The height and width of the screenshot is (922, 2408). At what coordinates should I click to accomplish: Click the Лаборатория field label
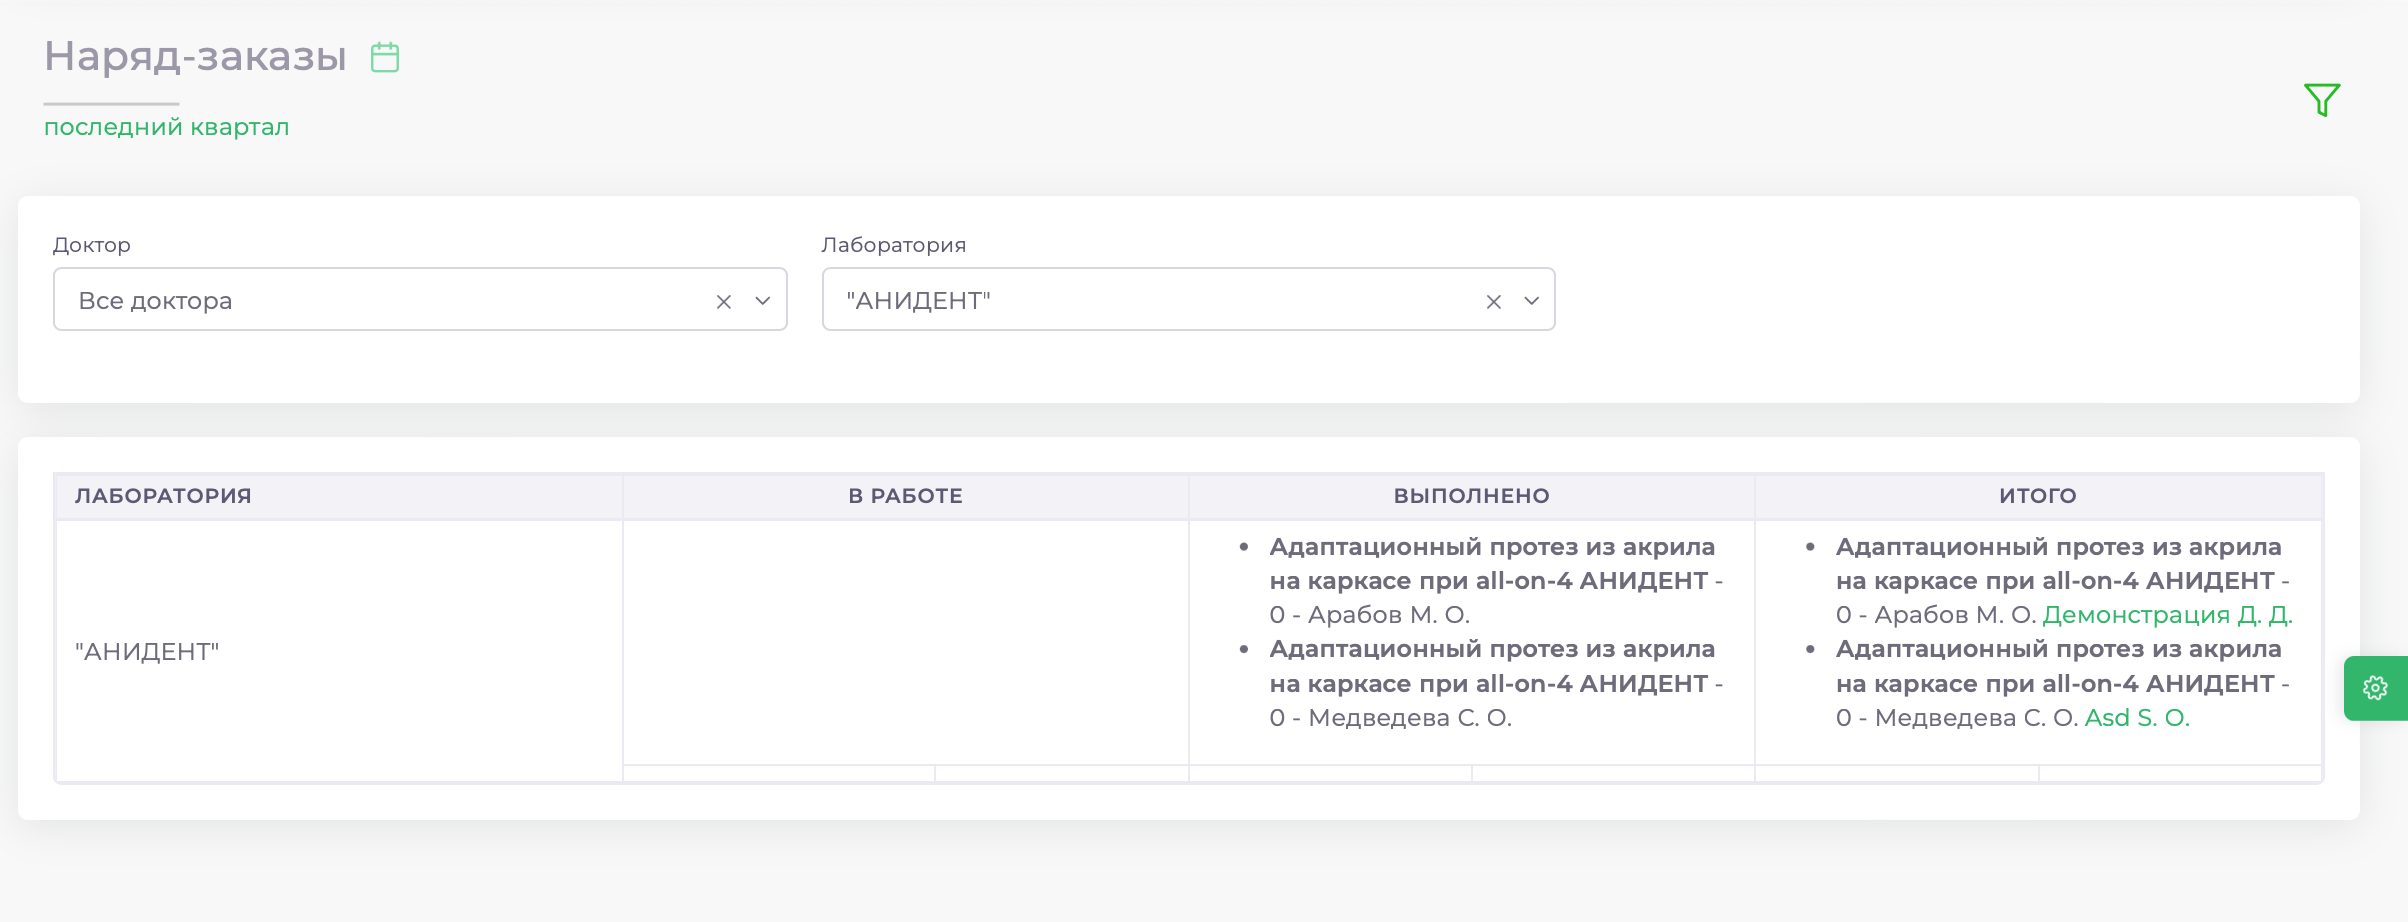tap(894, 245)
